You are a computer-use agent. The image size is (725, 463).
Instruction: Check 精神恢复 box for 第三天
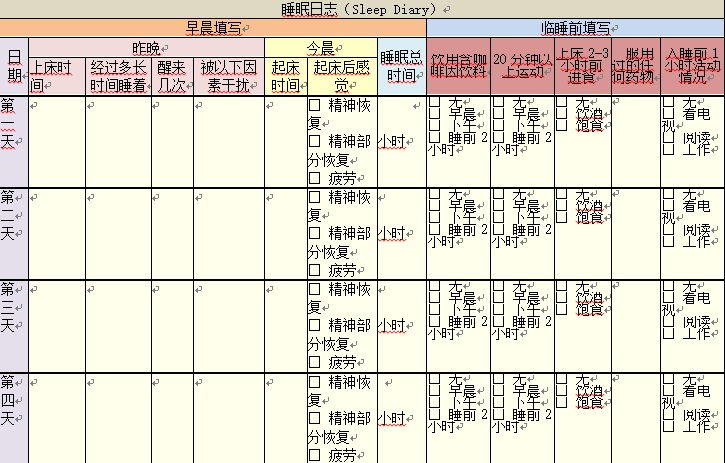click(x=314, y=290)
